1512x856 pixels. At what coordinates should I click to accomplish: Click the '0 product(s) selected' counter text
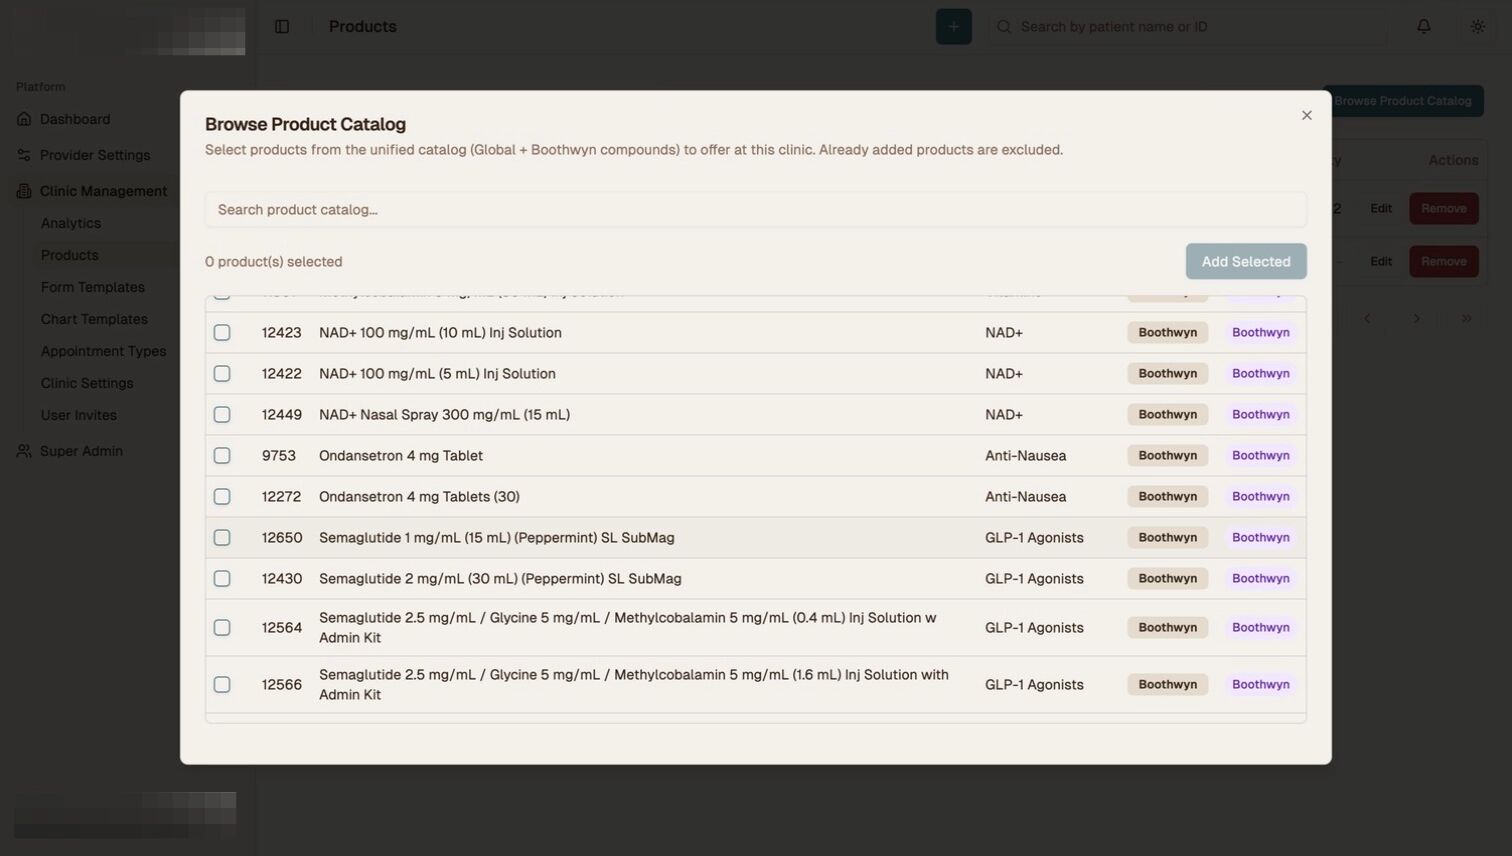274,262
